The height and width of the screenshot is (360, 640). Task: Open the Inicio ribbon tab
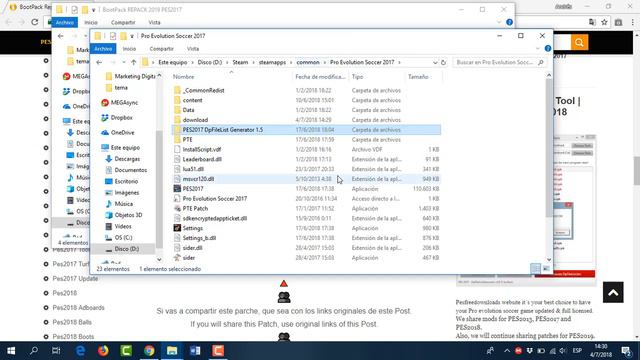(x=129, y=49)
